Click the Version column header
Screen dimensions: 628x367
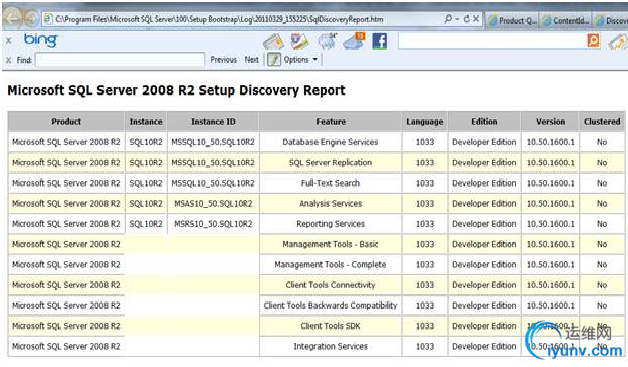(550, 121)
